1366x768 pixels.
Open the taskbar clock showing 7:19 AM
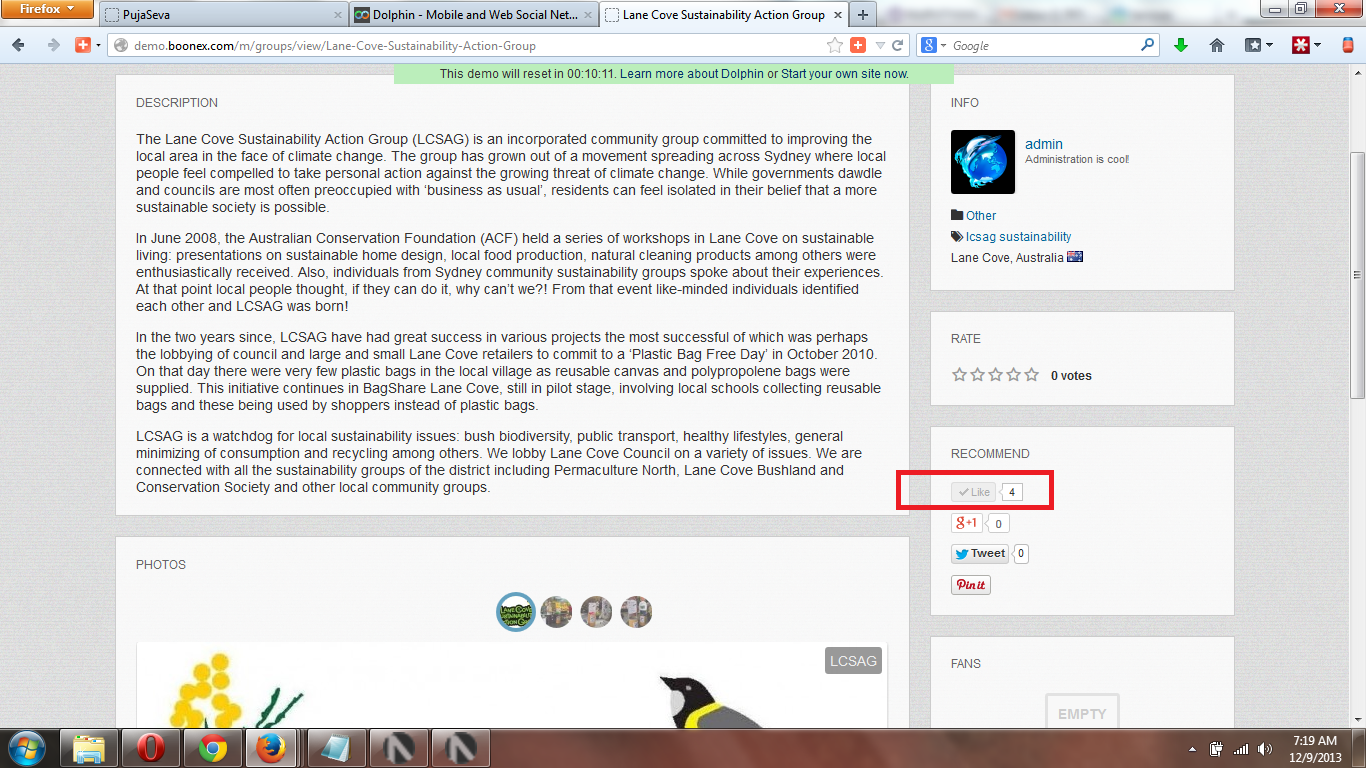1315,749
